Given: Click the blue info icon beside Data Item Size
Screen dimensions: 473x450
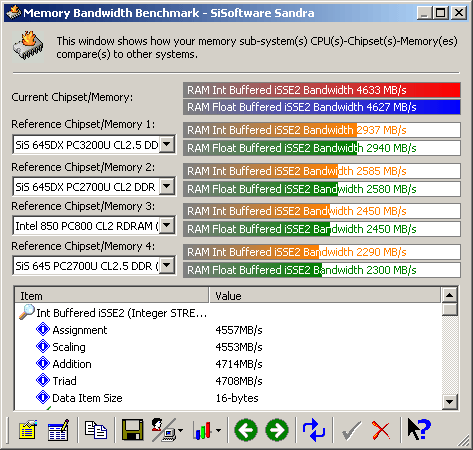Looking at the screenshot, I should pyautogui.click(x=43, y=397).
